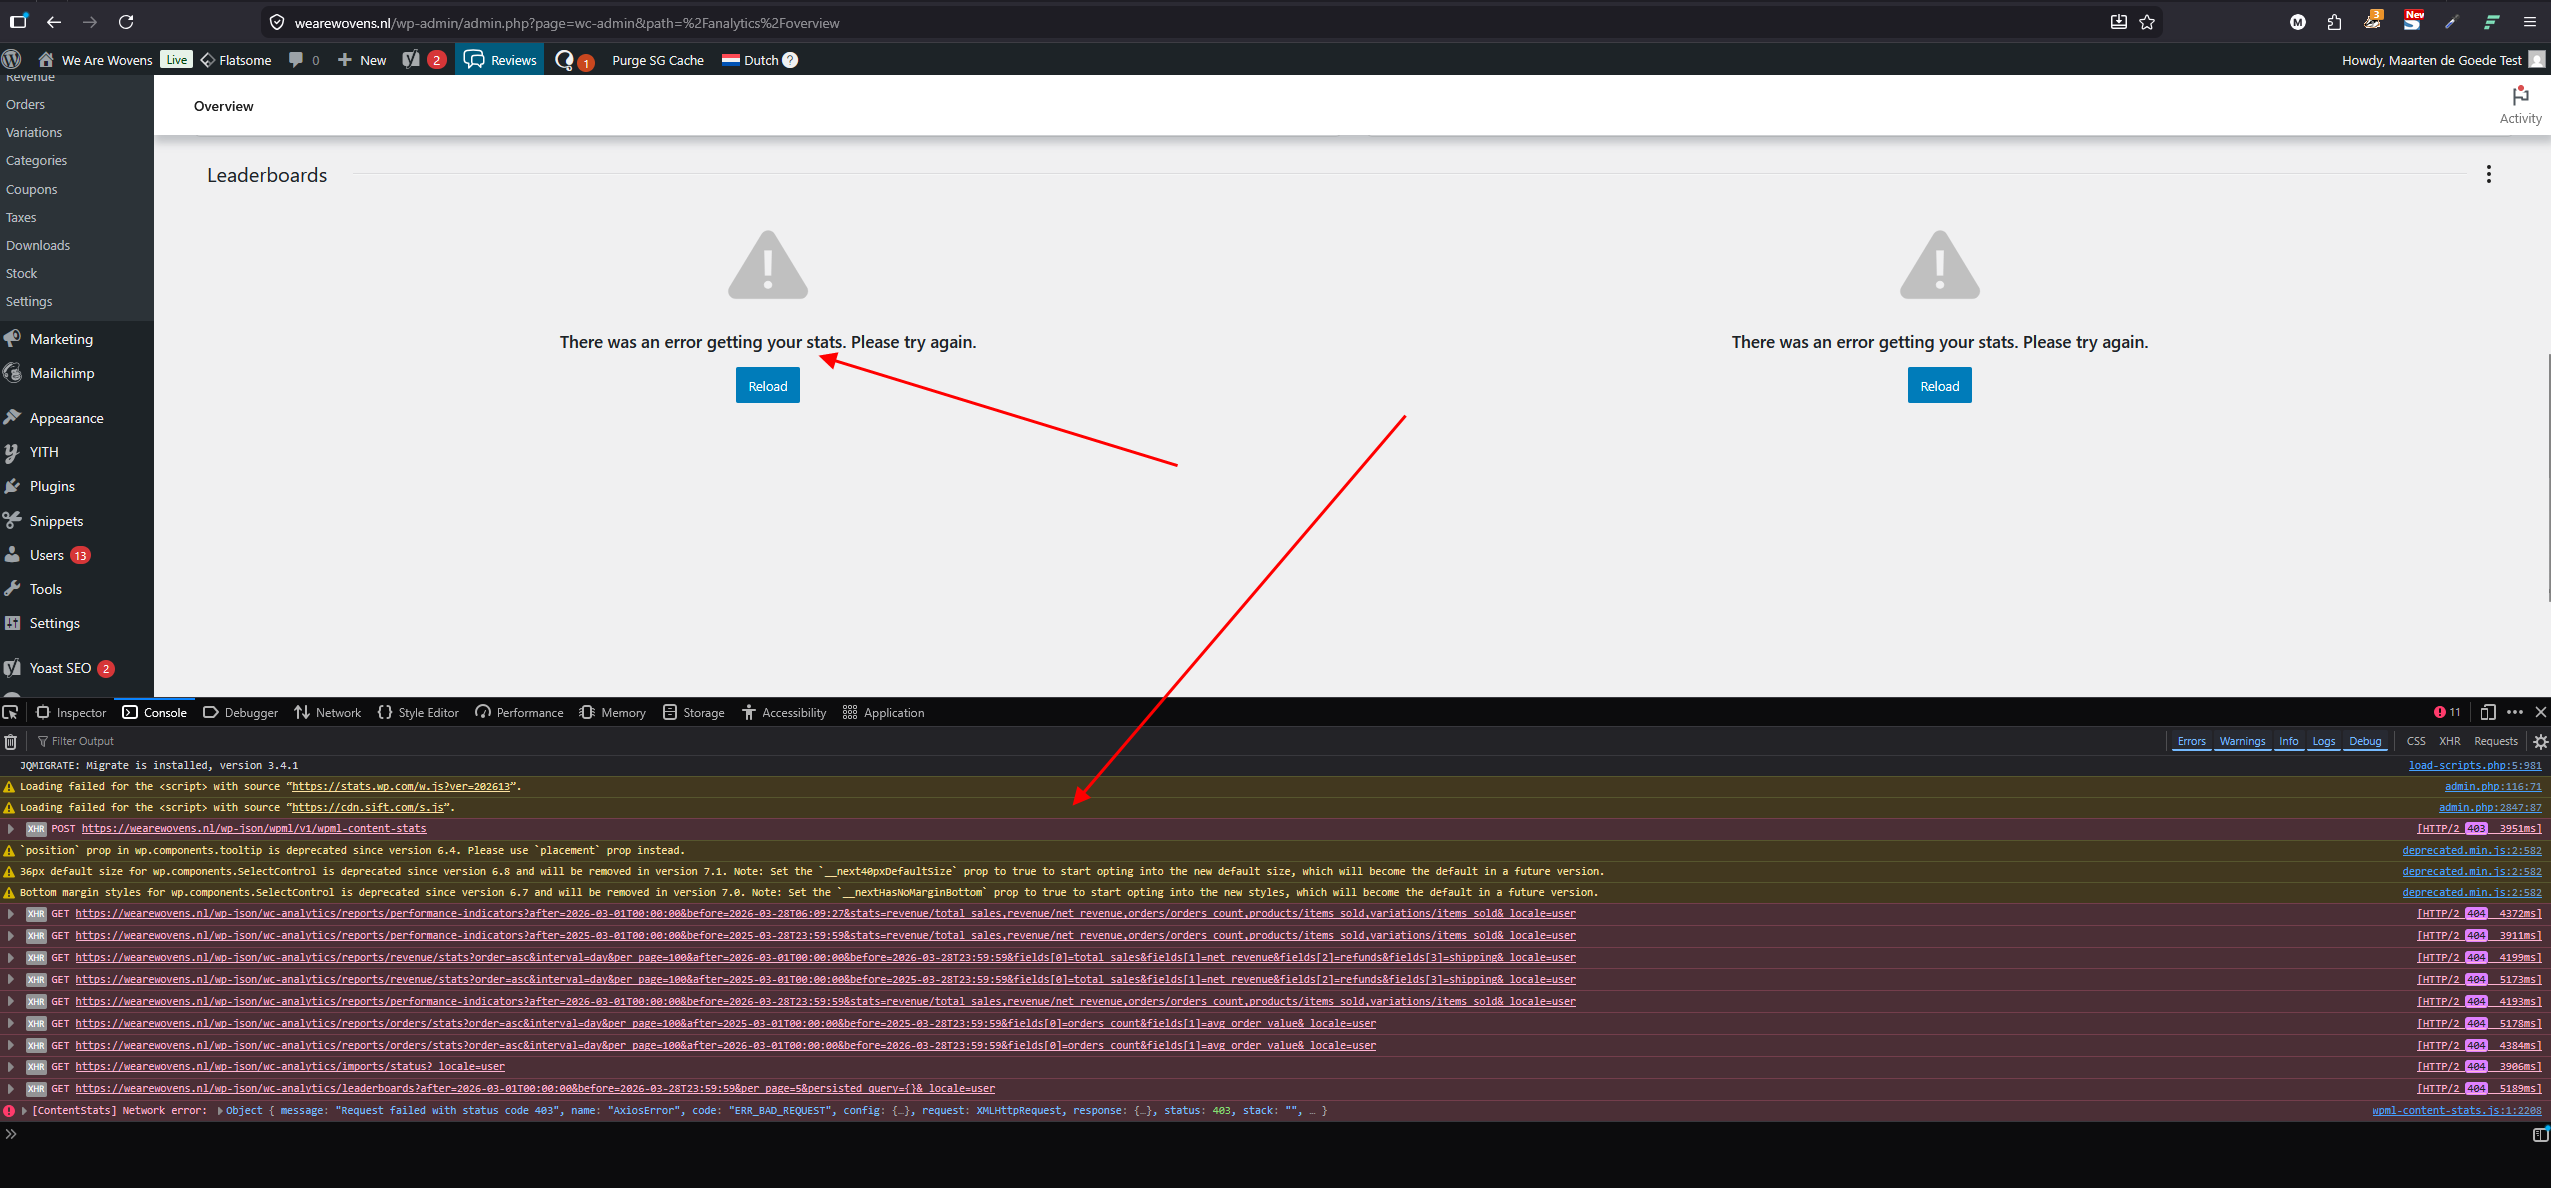This screenshot has width=2551, height=1188.
Task: Clear console output with trash icon
Action: pos(11,741)
